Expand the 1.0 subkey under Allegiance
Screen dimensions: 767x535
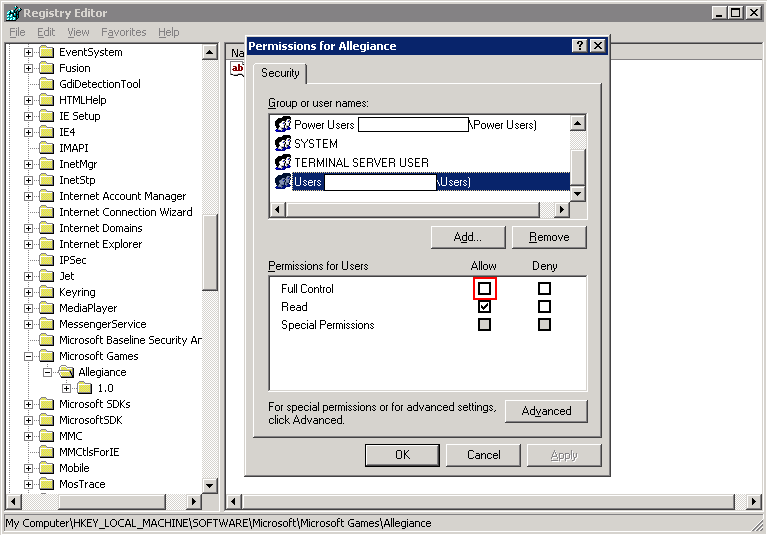coord(67,388)
